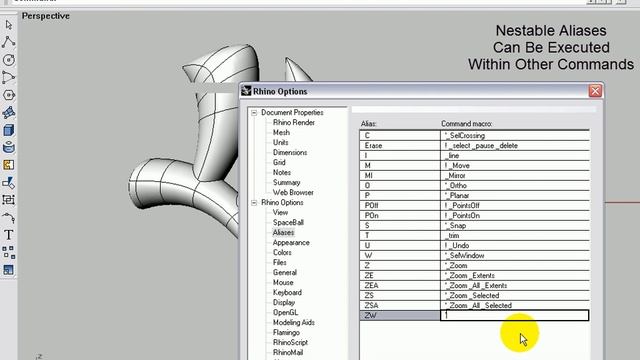640x360 pixels.
Task: Open the RhinoScript options page
Action: click(290, 342)
